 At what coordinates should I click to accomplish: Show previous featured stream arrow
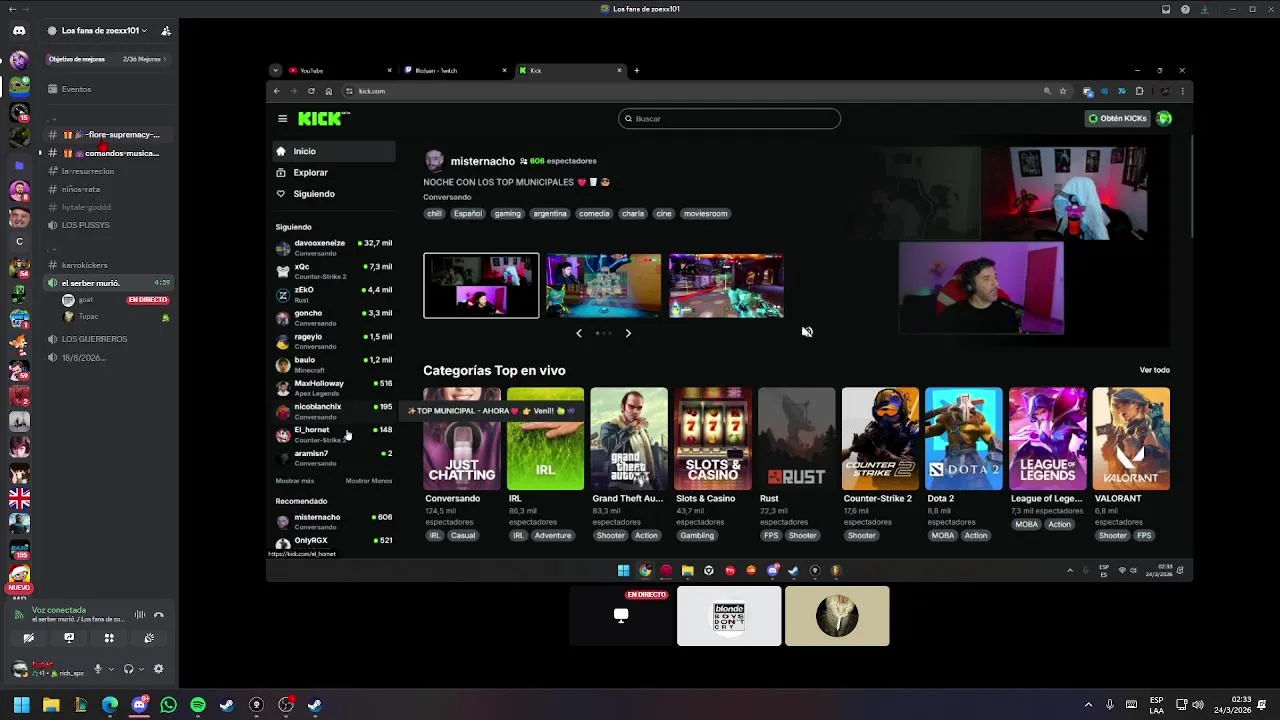[578, 333]
